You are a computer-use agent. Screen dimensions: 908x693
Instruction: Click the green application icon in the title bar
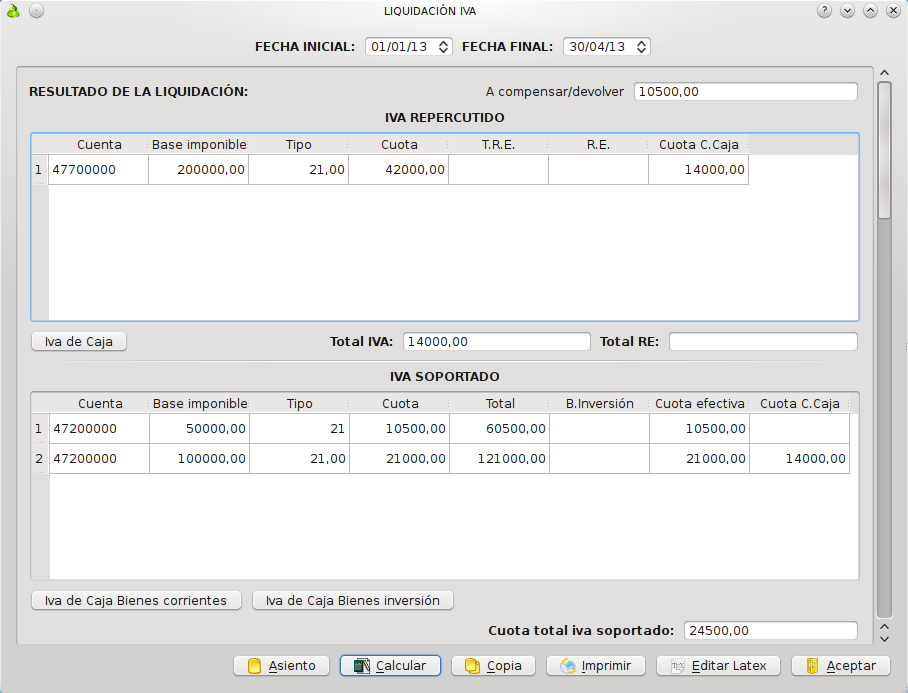click(13, 11)
